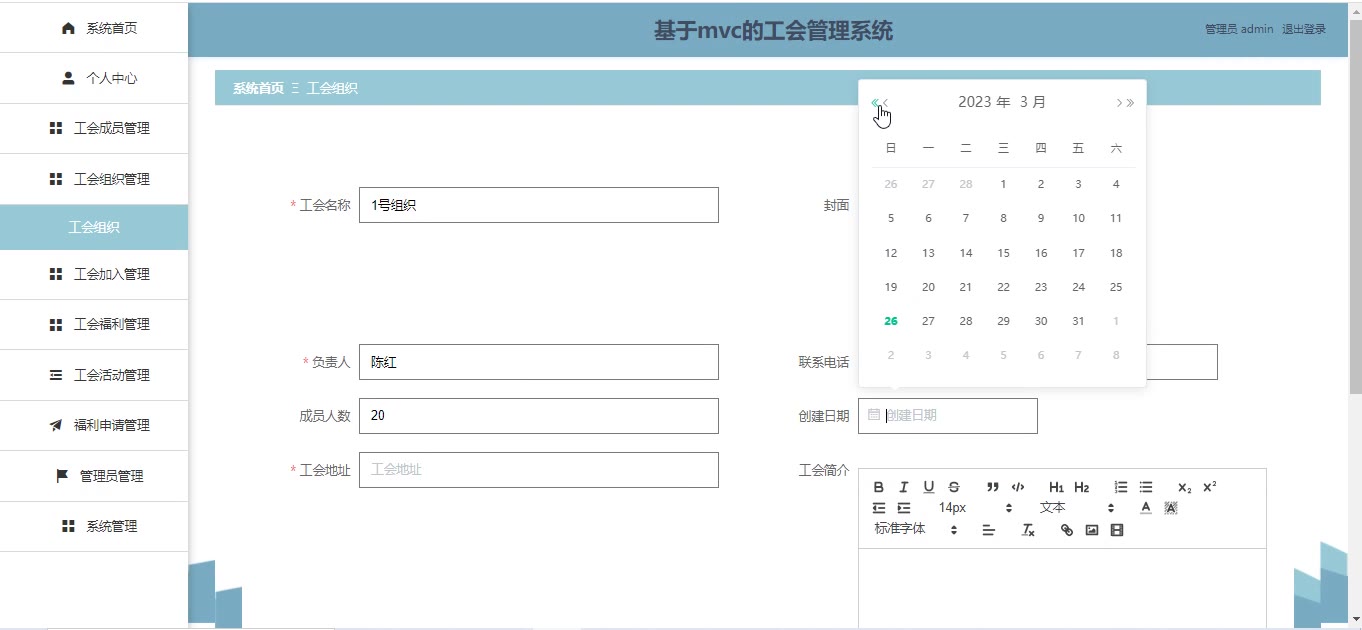Select the 工会组织 submenu item
The height and width of the screenshot is (630, 1362).
(x=94, y=227)
